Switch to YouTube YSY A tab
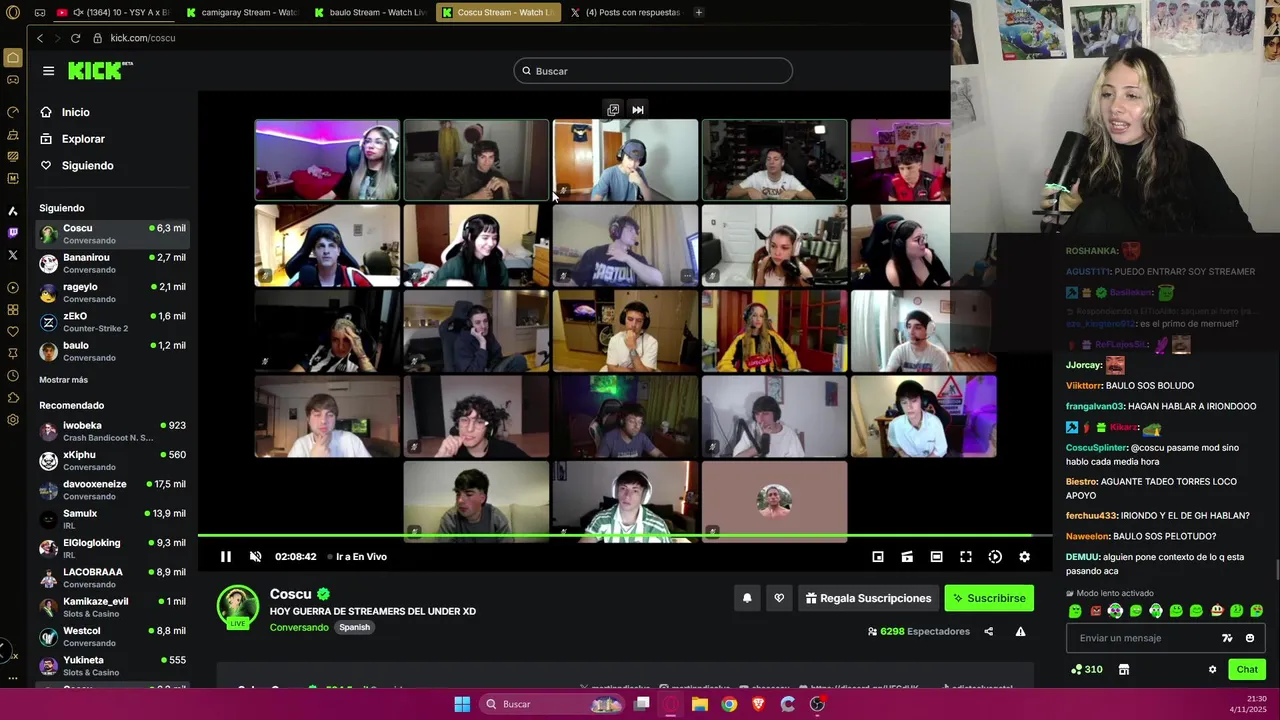This screenshot has height=720, width=1280. (112, 12)
